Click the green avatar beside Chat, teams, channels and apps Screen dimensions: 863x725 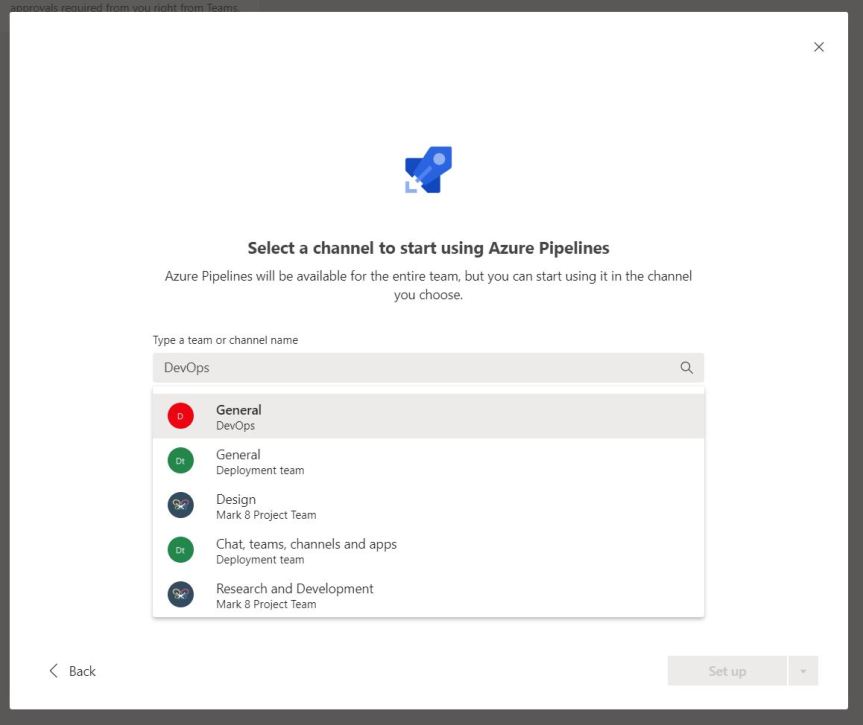(x=180, y=551)
